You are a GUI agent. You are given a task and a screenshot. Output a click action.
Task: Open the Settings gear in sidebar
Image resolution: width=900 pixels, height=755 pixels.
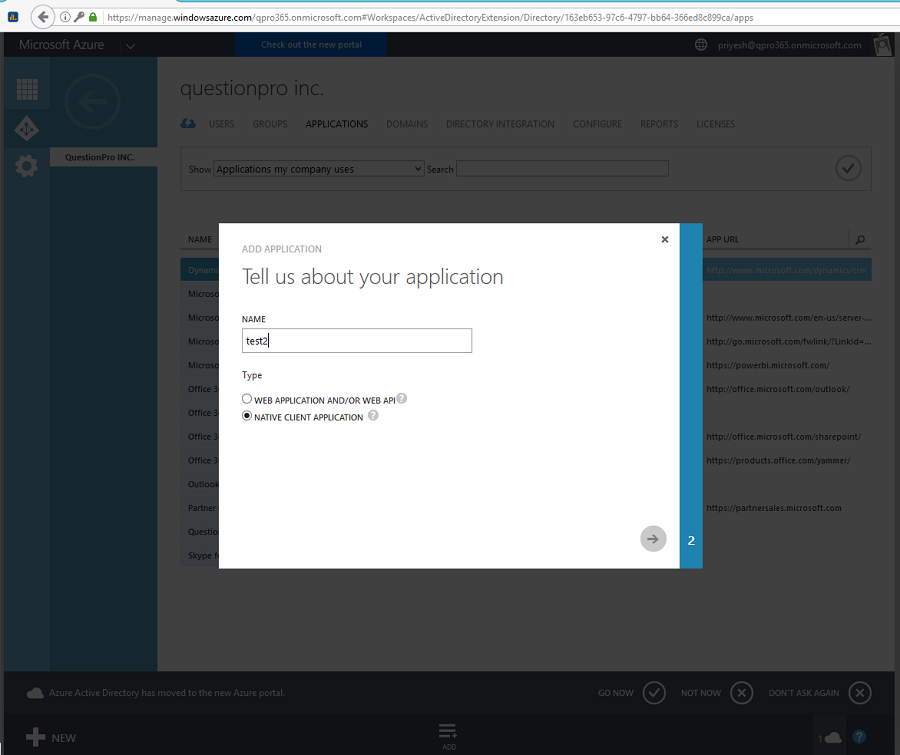click(27, 166)
